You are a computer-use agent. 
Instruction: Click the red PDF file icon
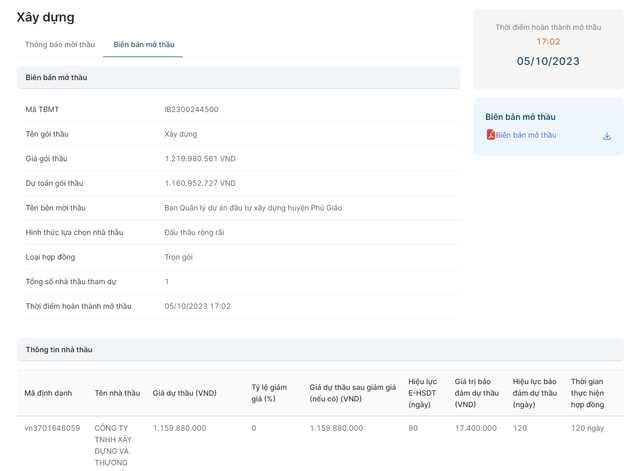[490, 135]
